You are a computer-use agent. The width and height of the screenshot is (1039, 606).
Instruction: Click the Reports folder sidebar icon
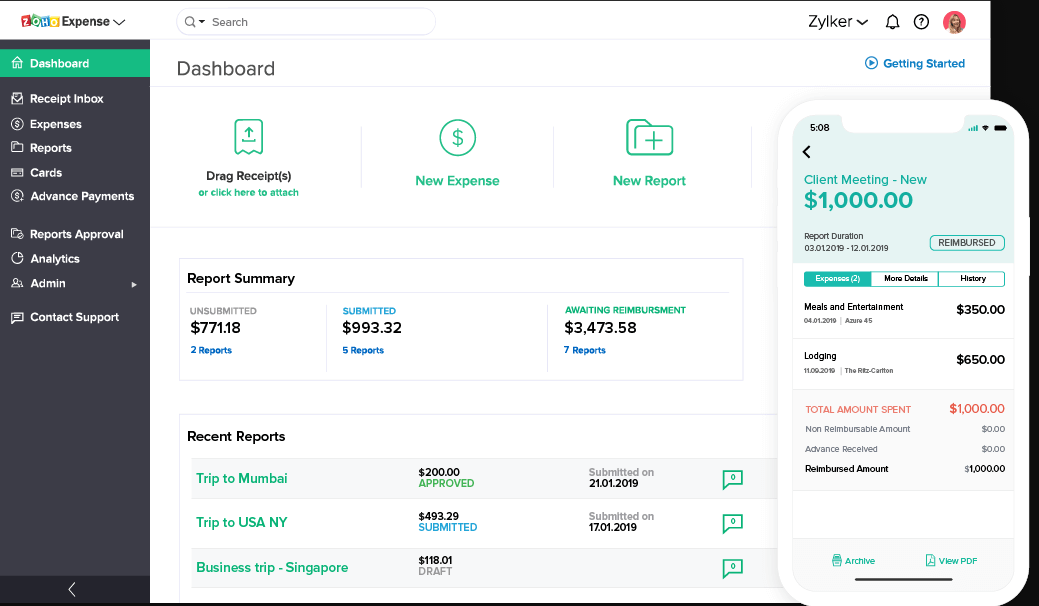point(17,147)
